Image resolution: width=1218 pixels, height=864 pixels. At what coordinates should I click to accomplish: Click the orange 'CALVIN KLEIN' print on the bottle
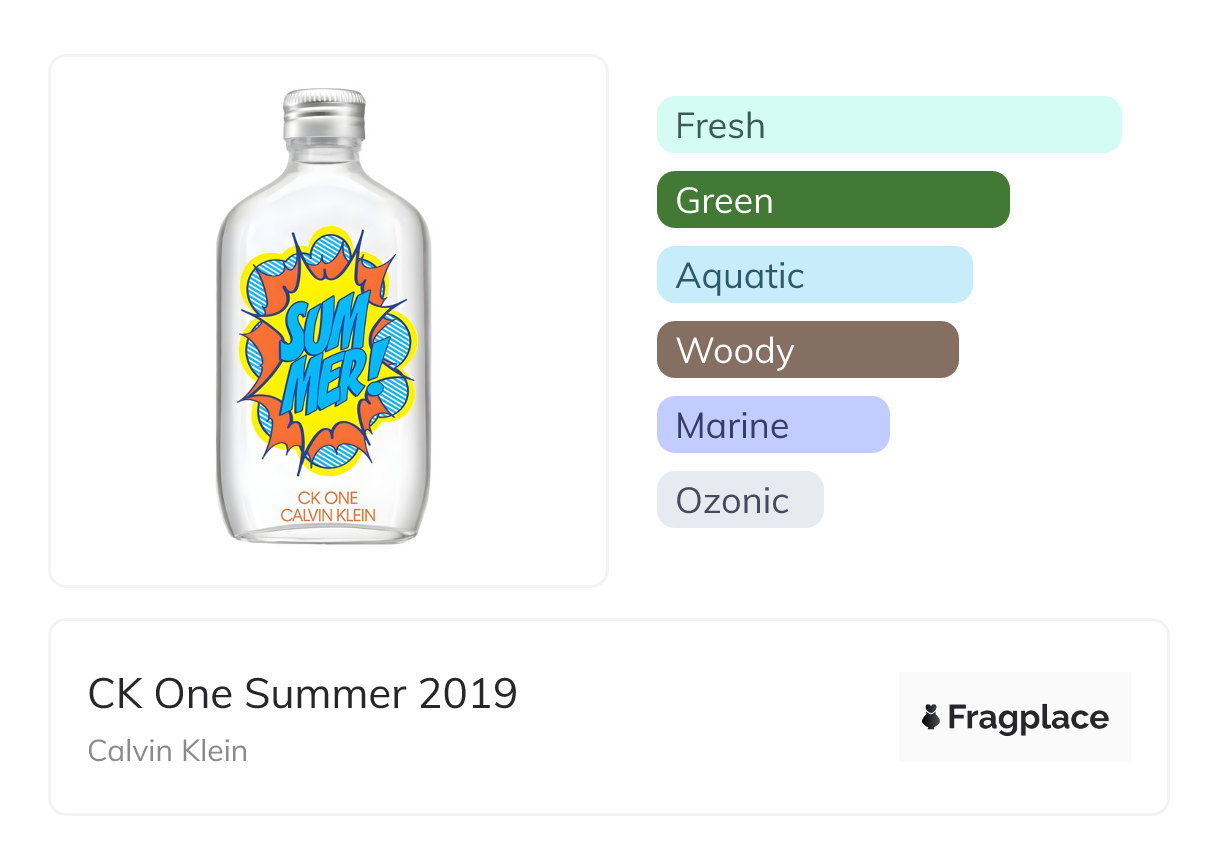tap(328, 515)
